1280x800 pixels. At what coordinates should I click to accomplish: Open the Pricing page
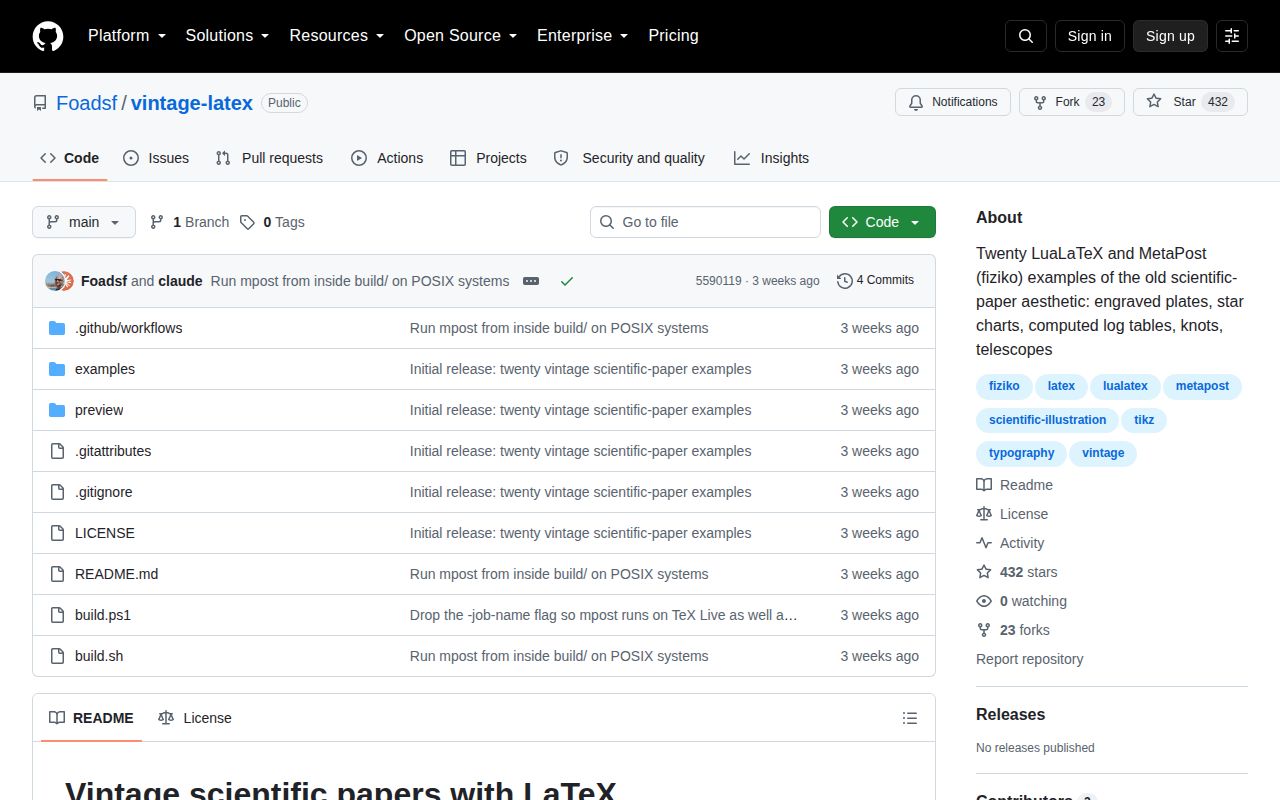click(x=673, y=36)
